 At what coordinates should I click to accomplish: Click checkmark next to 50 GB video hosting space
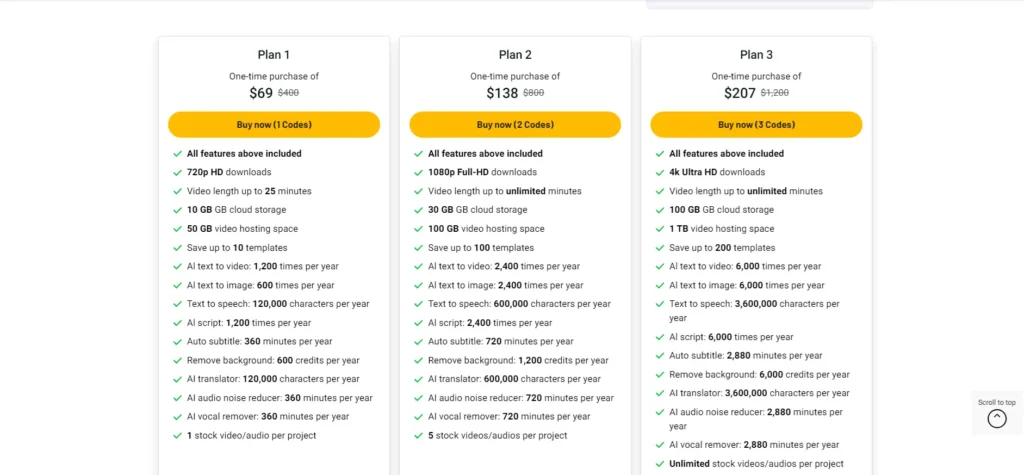click(x=177, y=229)
